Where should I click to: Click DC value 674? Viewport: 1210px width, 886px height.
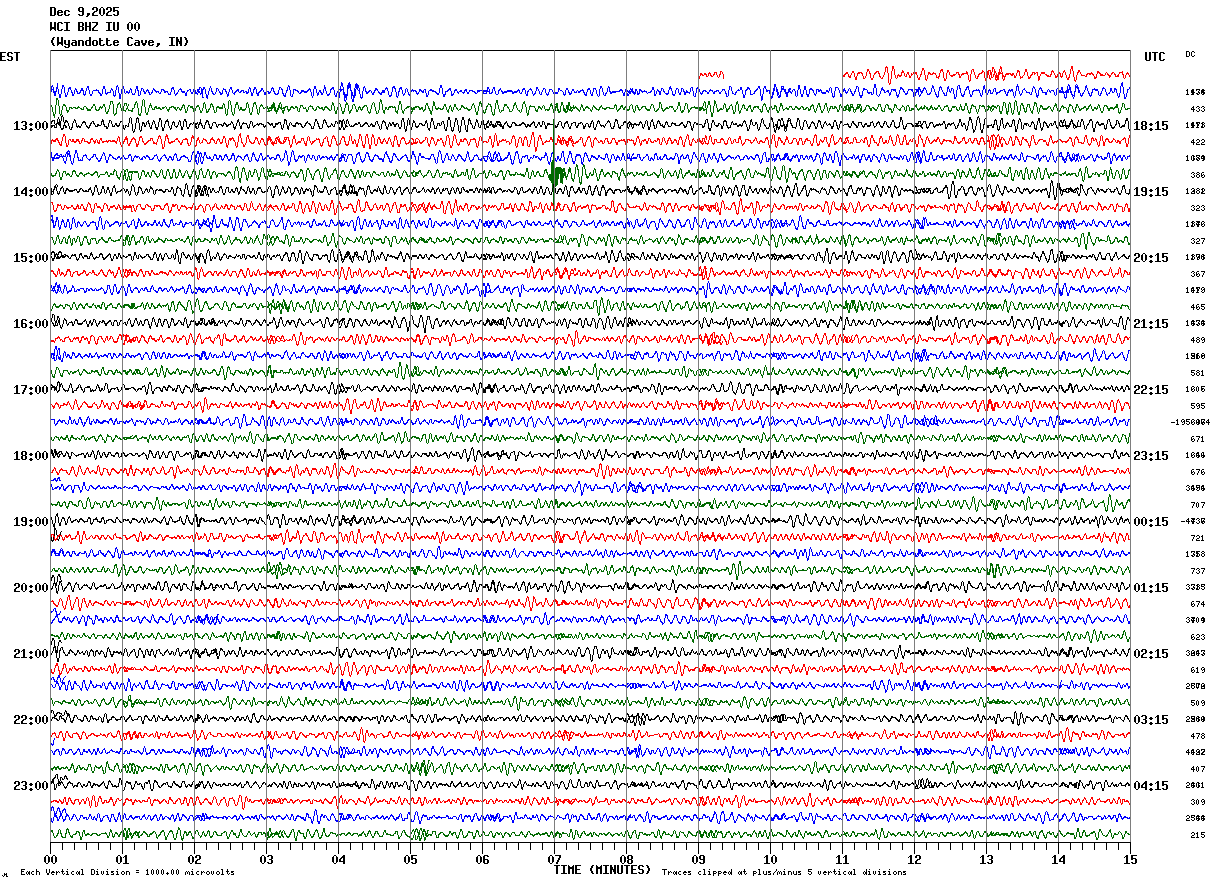[x=1197, y=604]
